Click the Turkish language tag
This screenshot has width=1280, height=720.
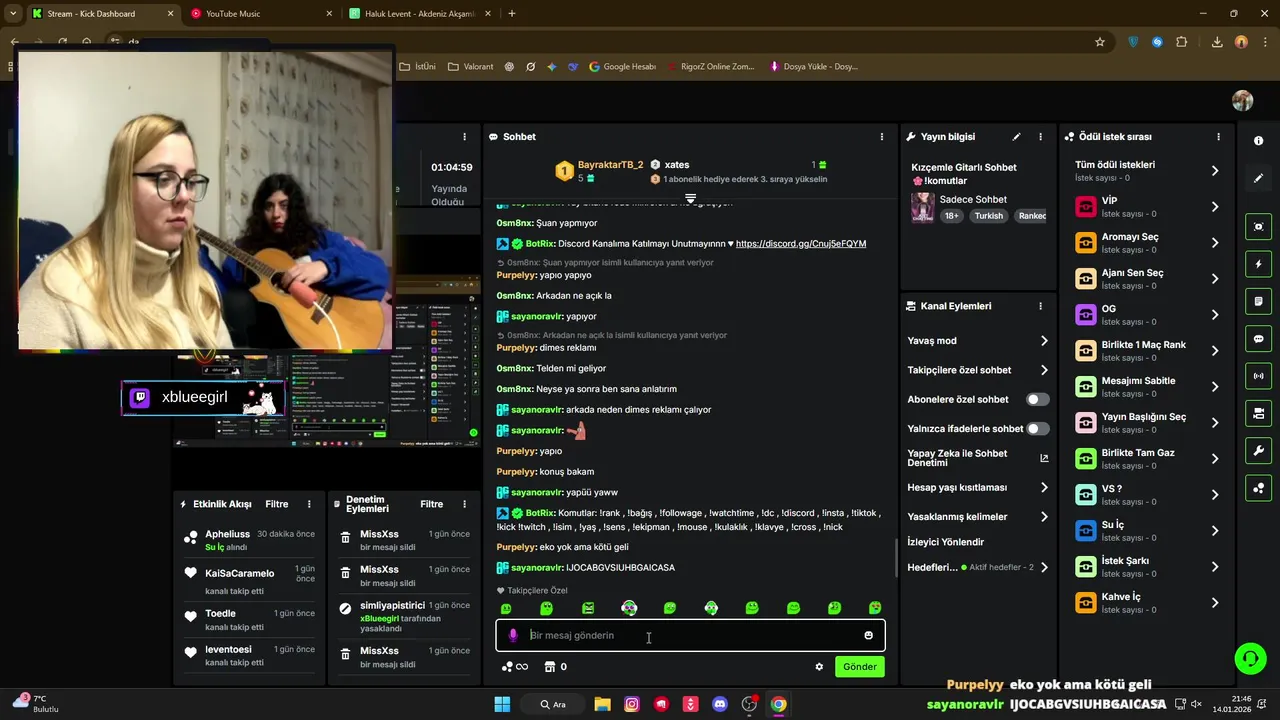coord(988,216)
